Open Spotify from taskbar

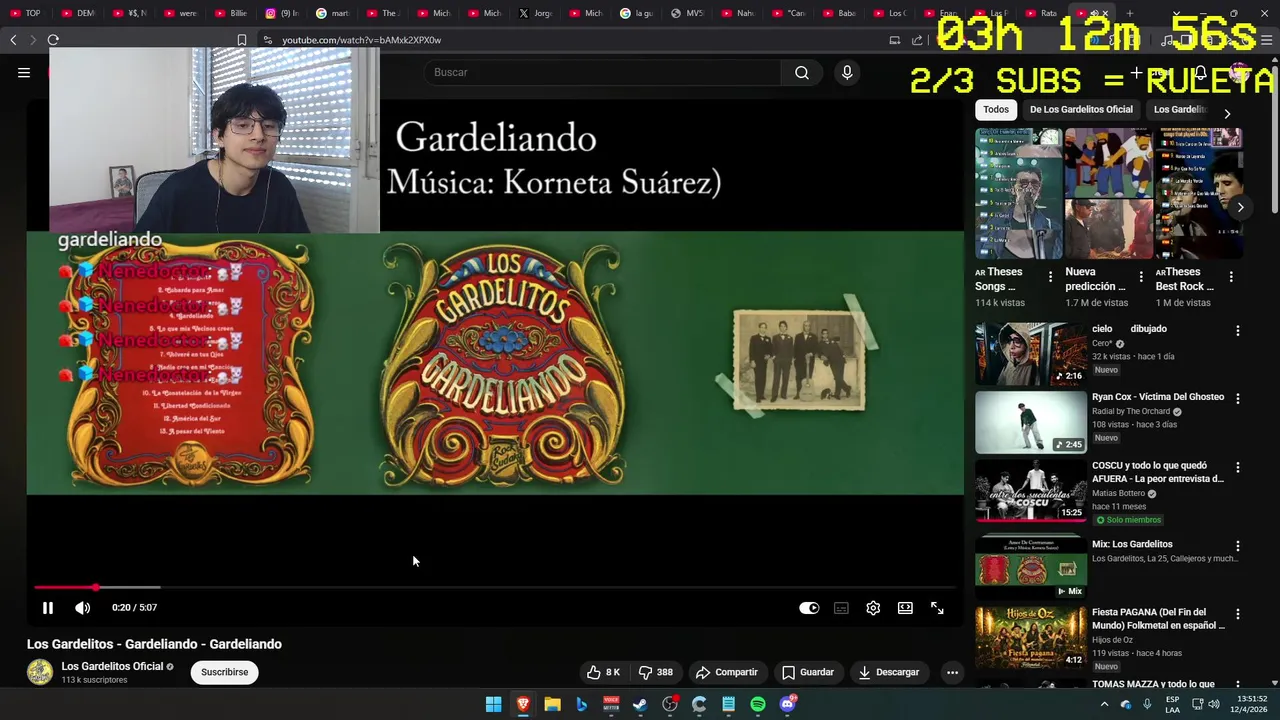coord(758,705)
